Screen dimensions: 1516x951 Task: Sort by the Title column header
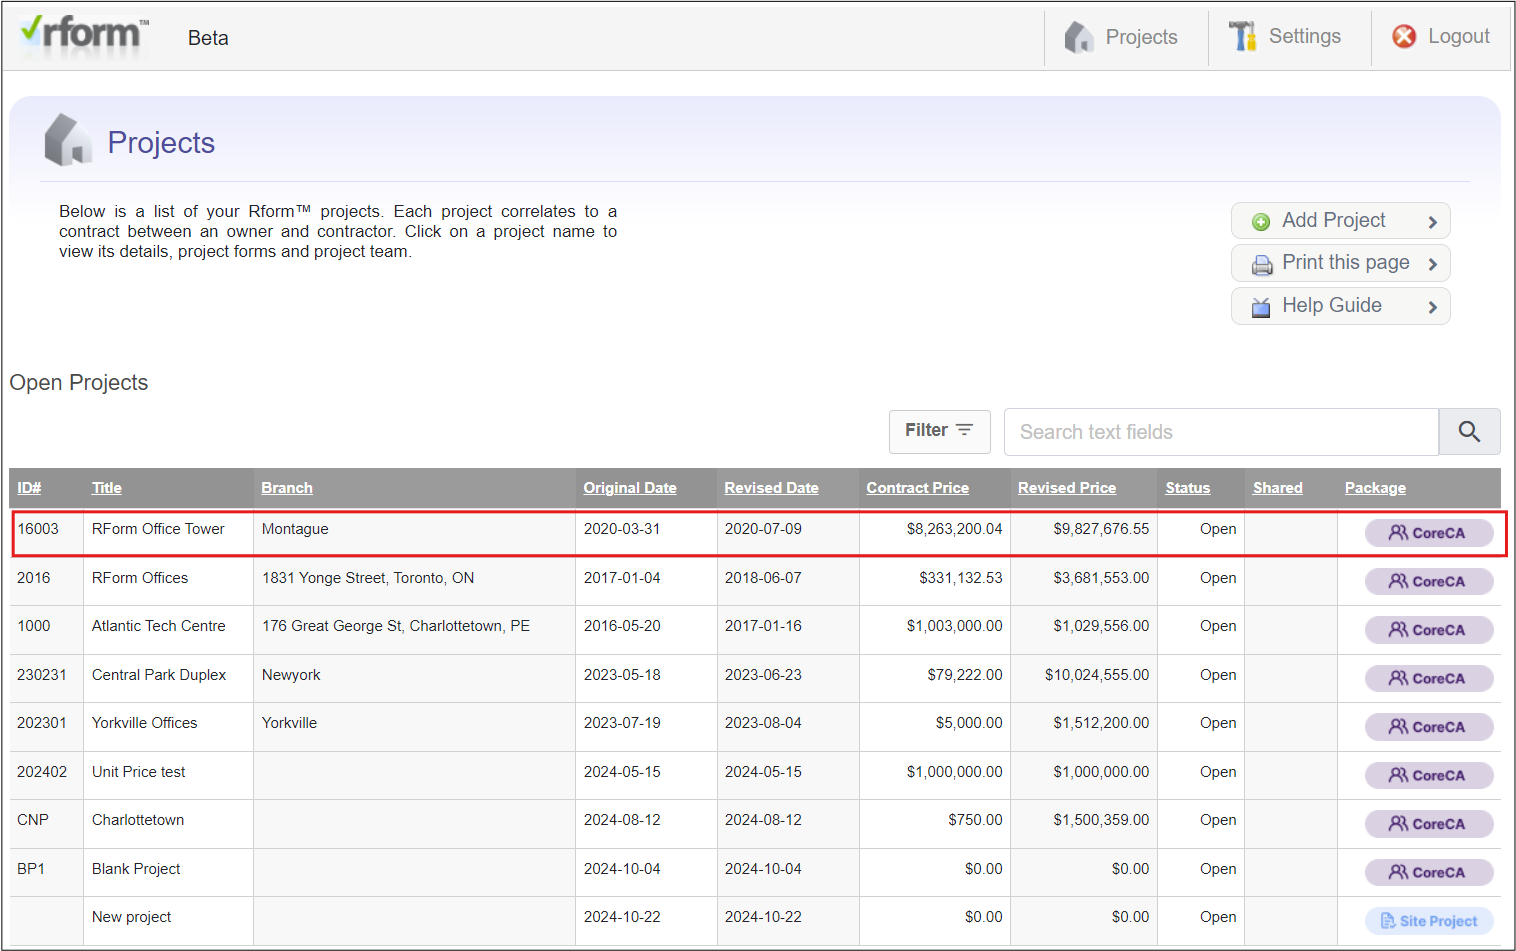click(107, 488)
